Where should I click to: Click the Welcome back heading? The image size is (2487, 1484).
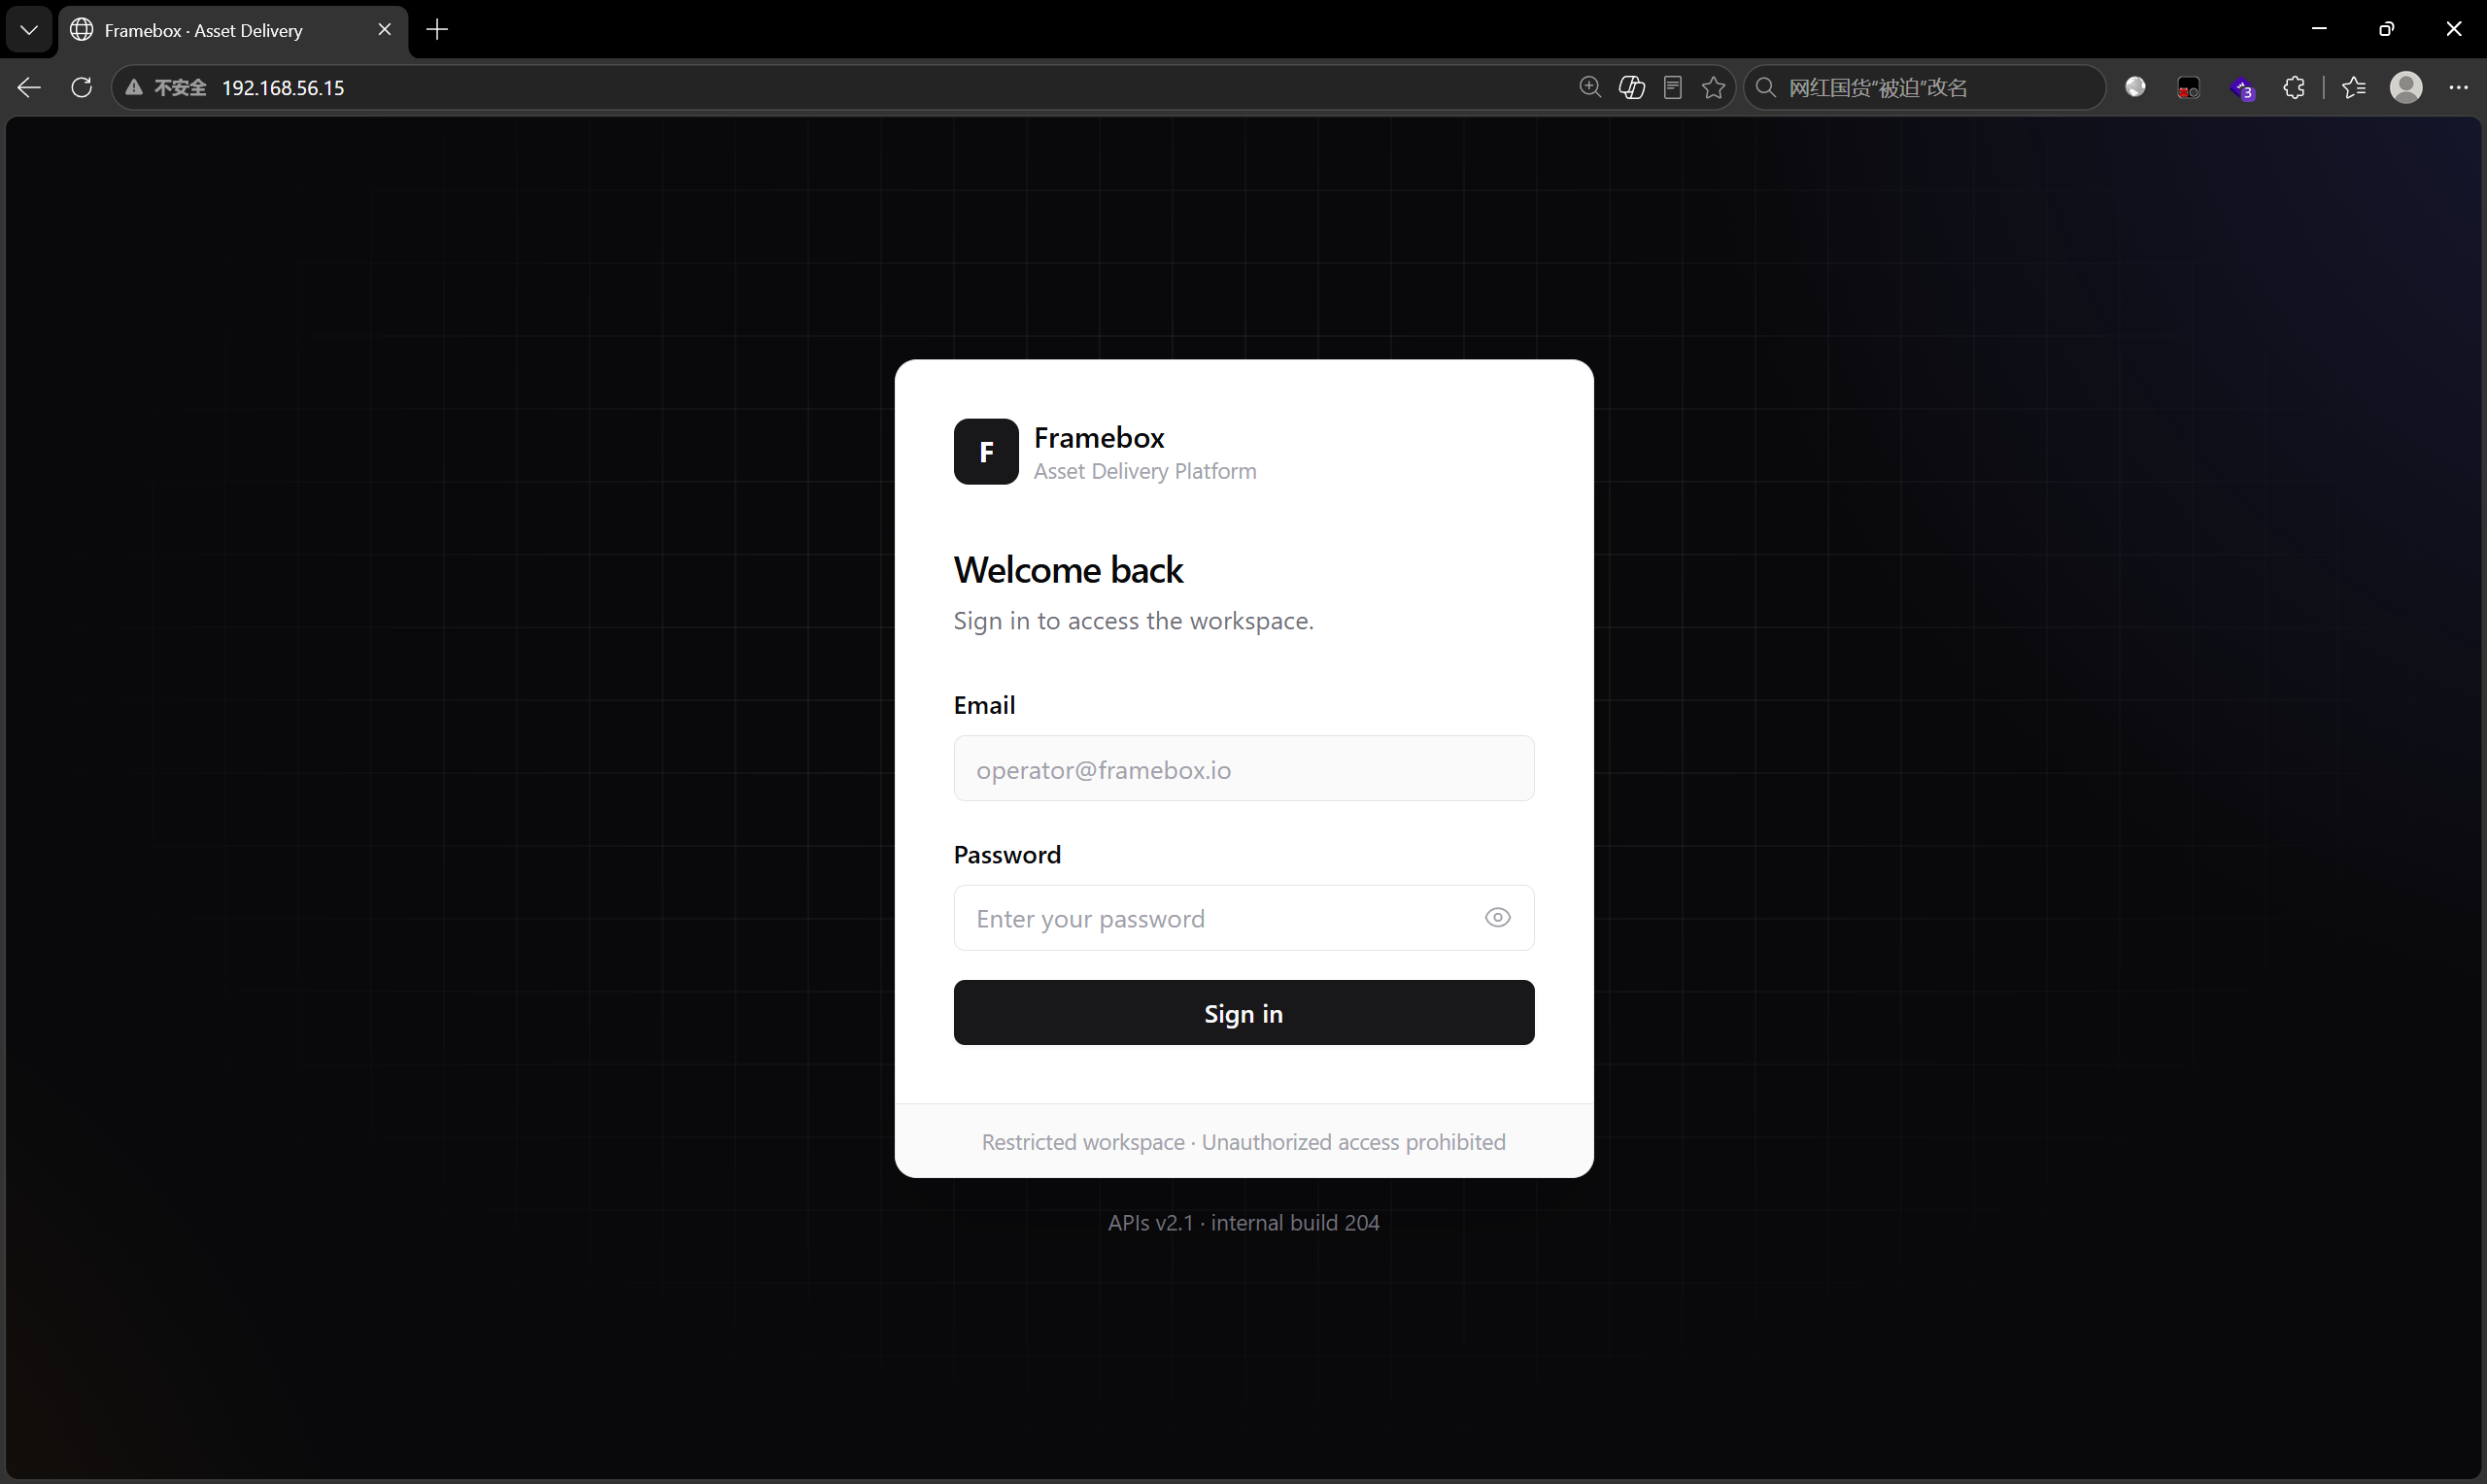click(x=1068, y=570)
